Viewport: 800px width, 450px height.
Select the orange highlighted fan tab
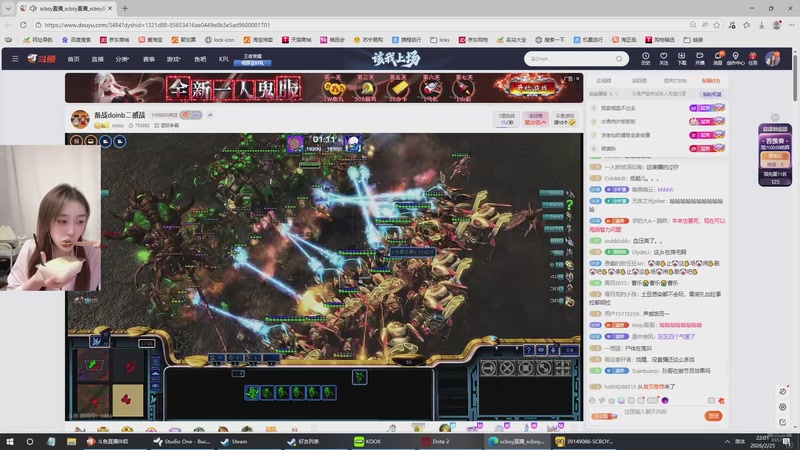pos(711,81)
